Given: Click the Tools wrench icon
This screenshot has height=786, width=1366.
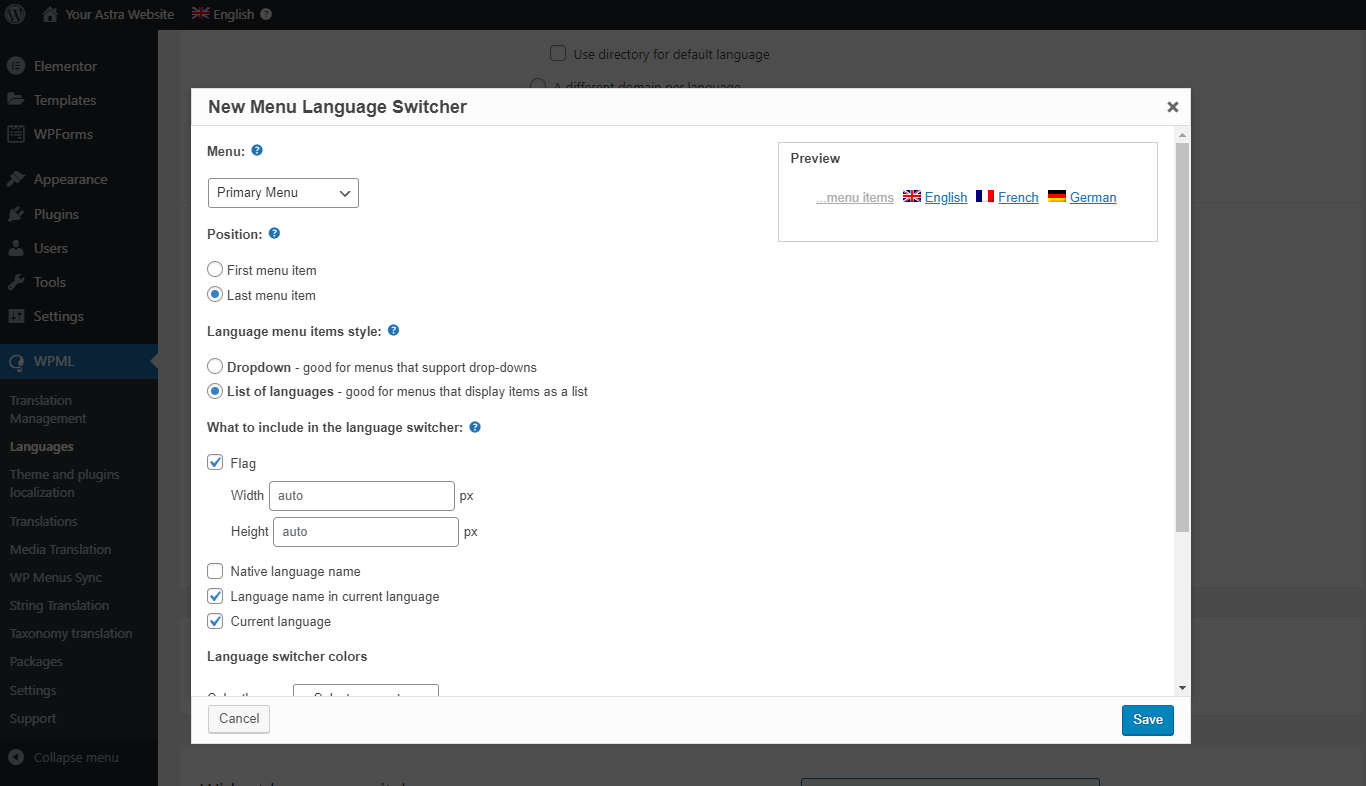Looking at the screenshot, I should click(16, 282).
